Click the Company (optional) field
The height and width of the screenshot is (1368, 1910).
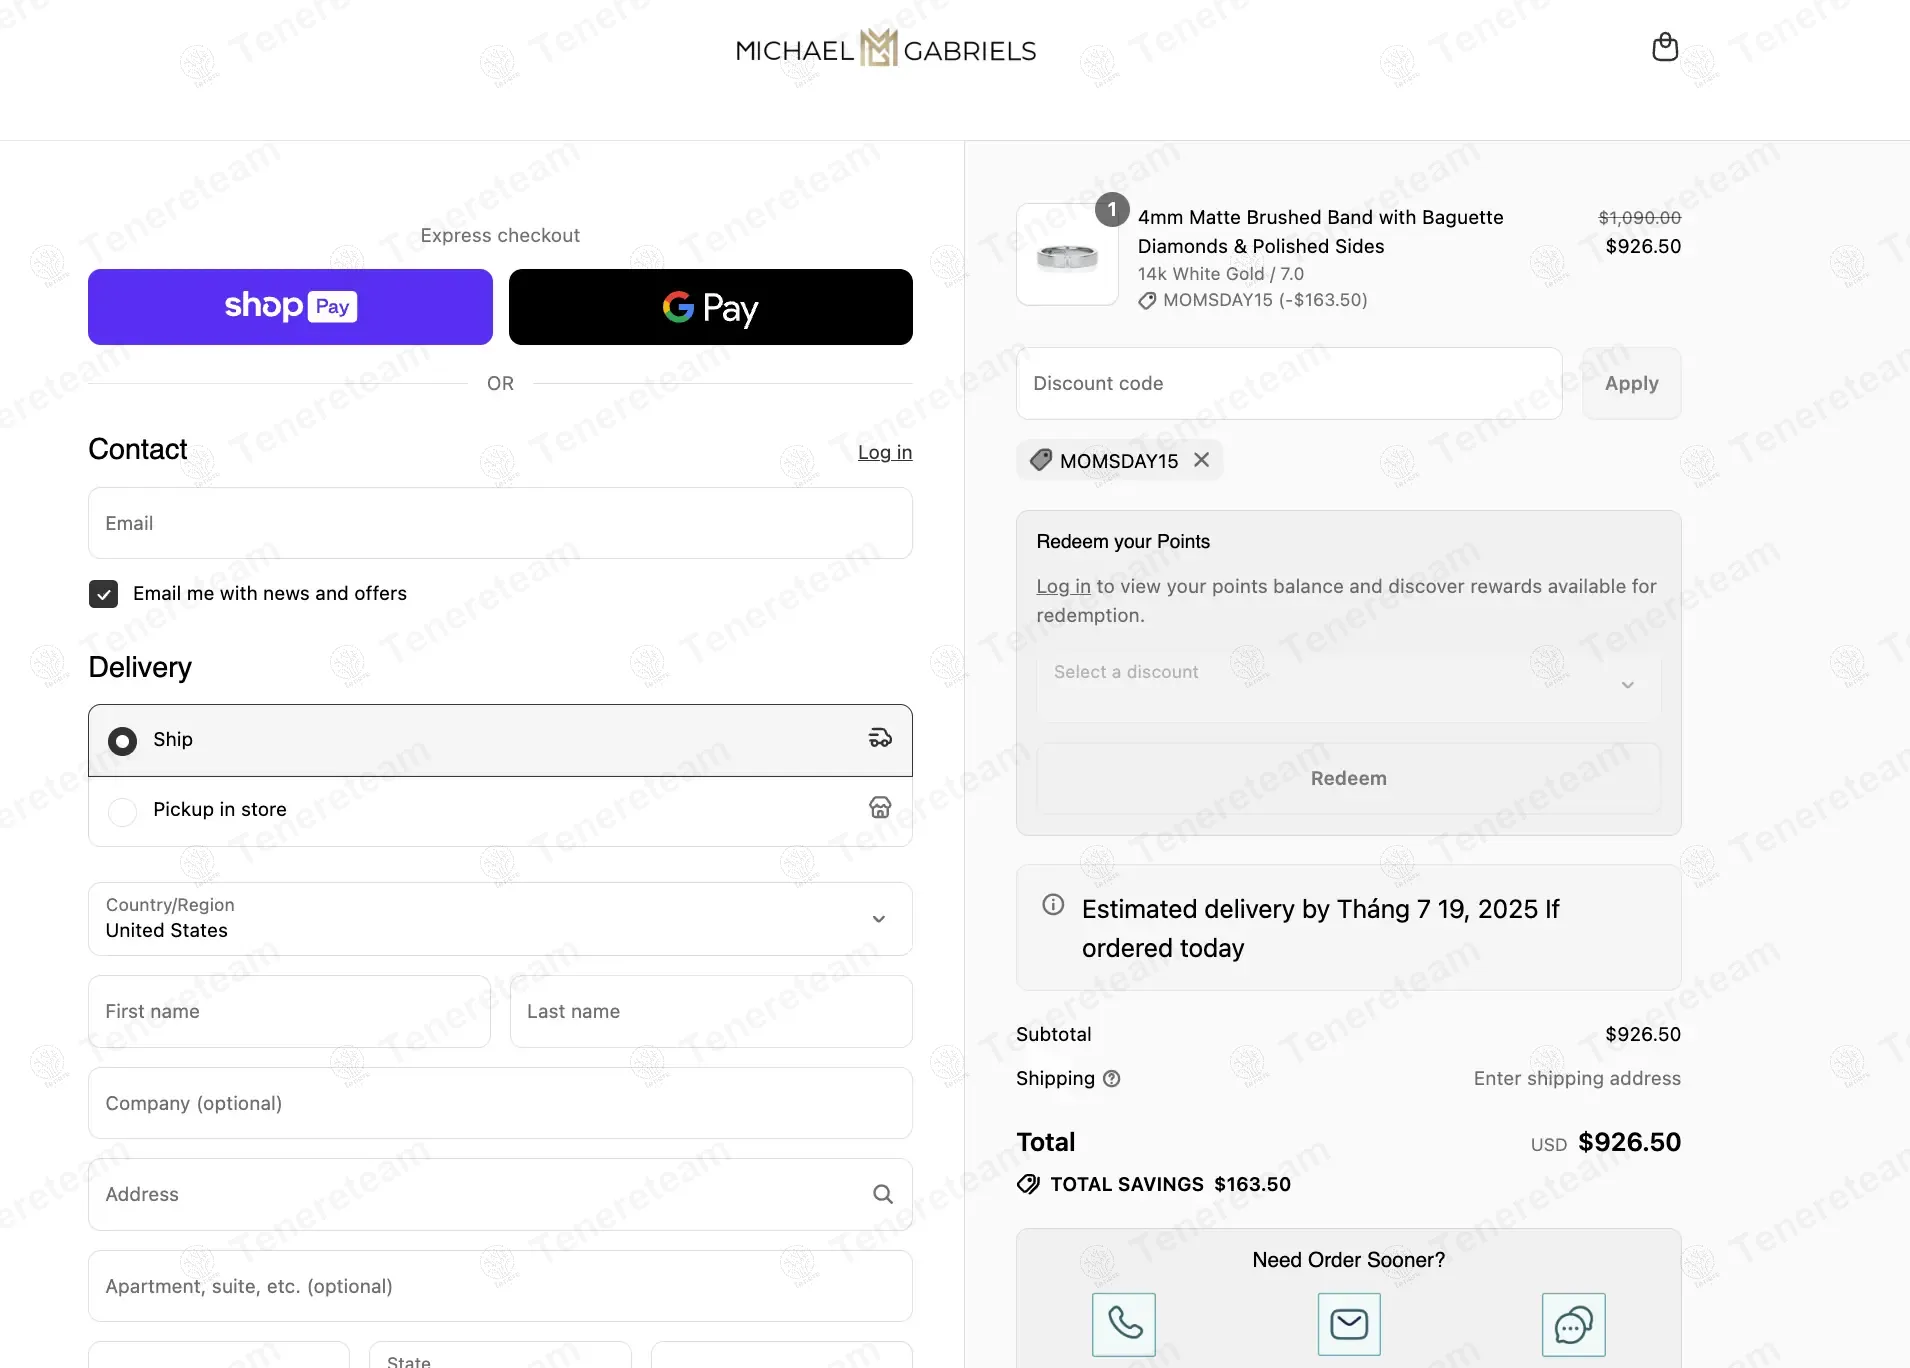pos(500,1103)
